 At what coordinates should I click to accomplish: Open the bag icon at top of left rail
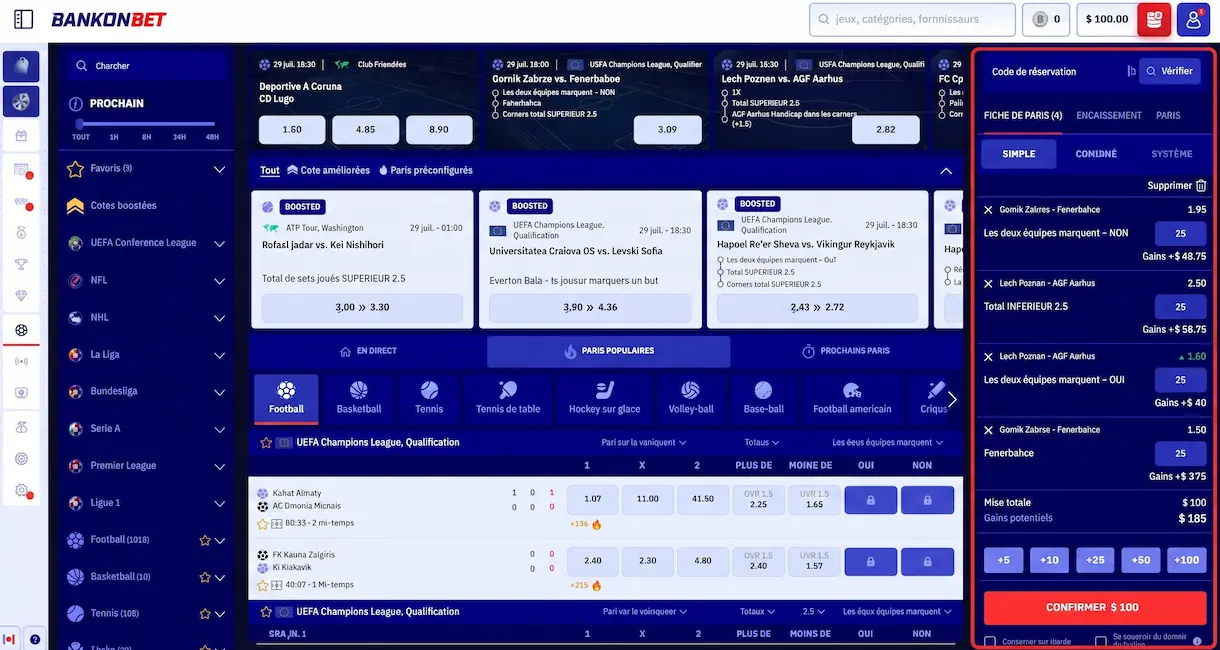pos(21,67)
